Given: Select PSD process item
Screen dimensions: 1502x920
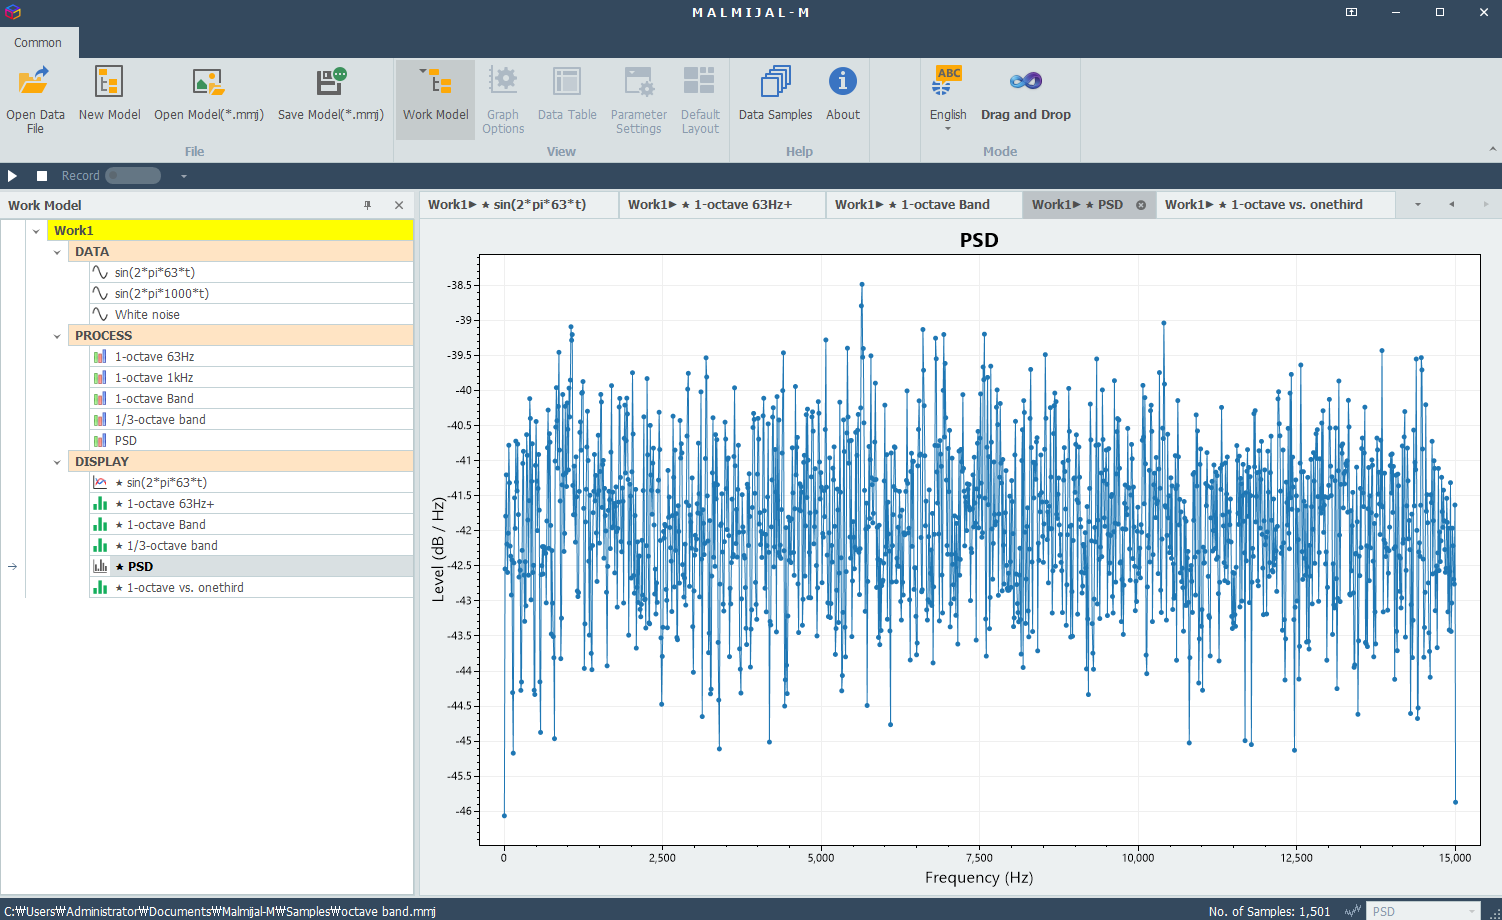Looking at the screenshot, I should pos(251,440).
